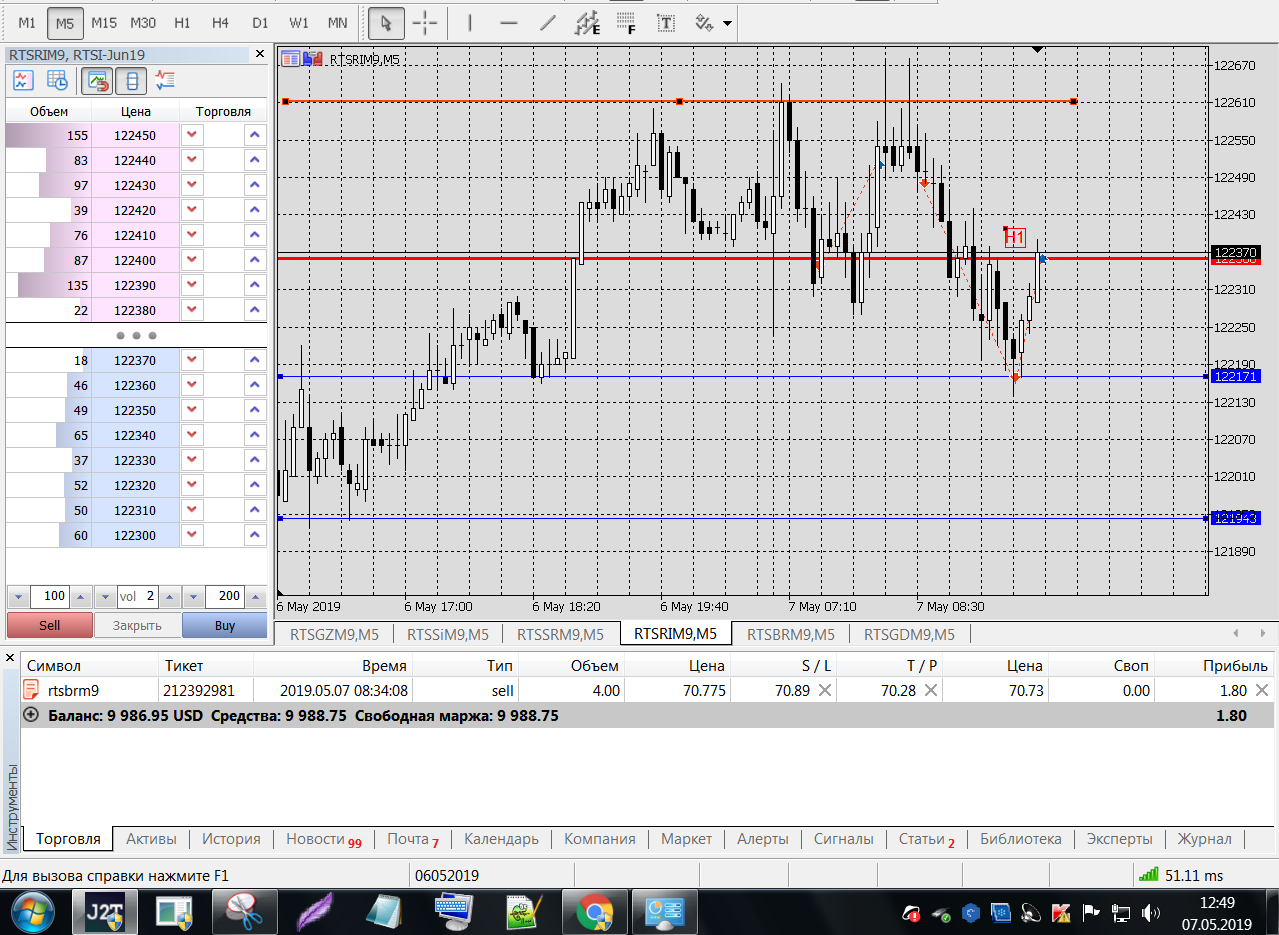
Task: Switch chart timeframe to M15
Action: 103,22
